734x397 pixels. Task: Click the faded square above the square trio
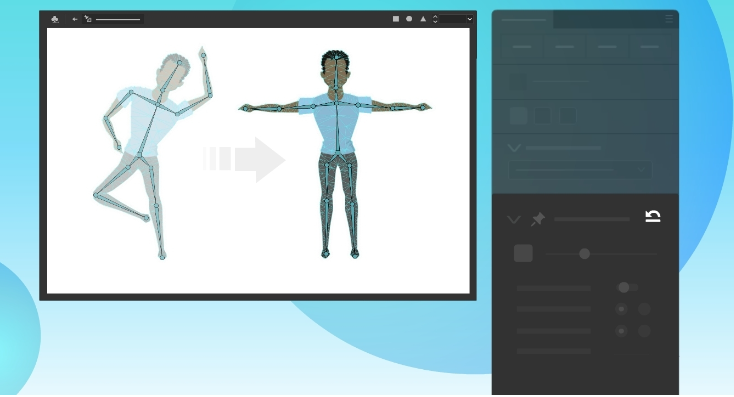pos(518,81)
